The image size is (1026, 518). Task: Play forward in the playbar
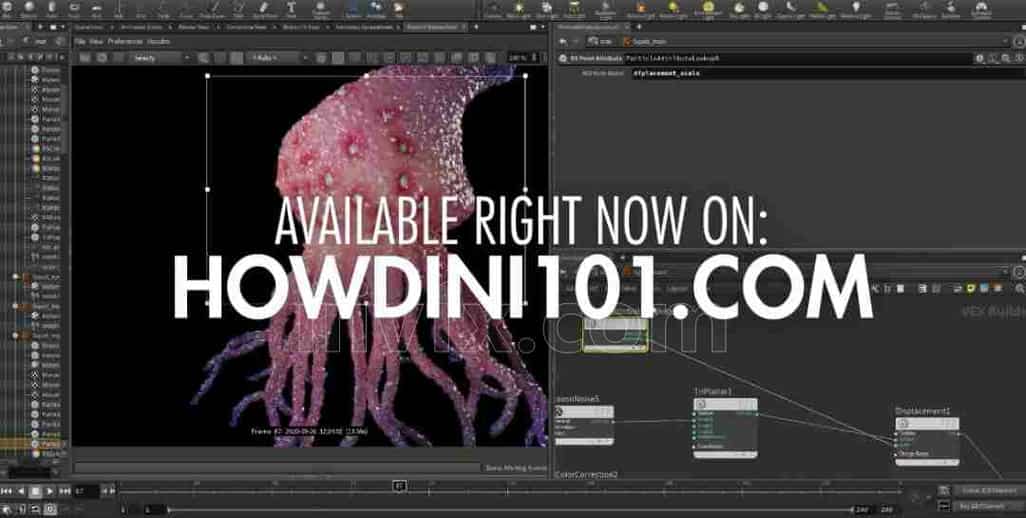pyautogui.click(x=50, y=491)
